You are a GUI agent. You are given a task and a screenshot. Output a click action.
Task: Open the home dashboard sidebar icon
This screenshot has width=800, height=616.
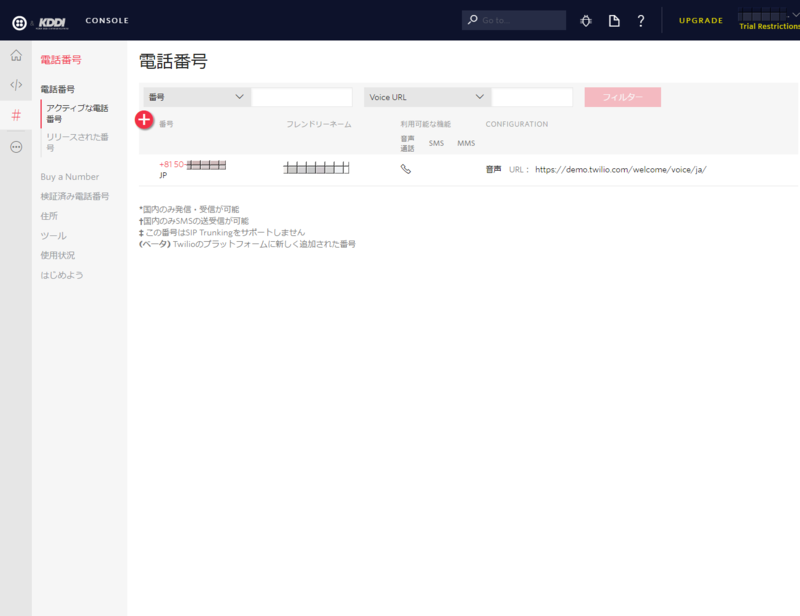[x=16, y=55]
